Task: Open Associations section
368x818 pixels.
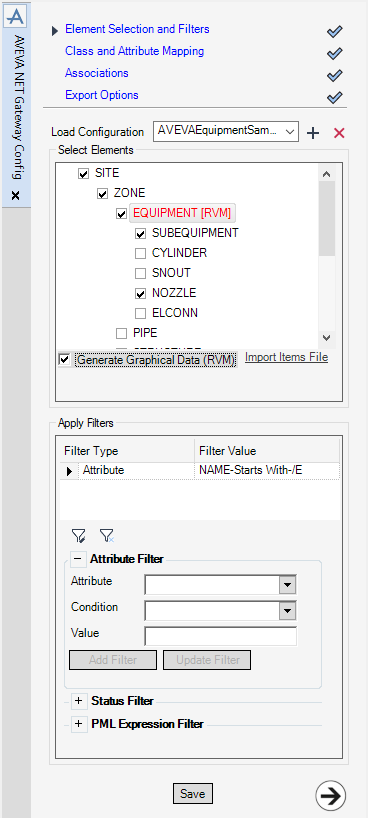Action: (x=97, y=73)
